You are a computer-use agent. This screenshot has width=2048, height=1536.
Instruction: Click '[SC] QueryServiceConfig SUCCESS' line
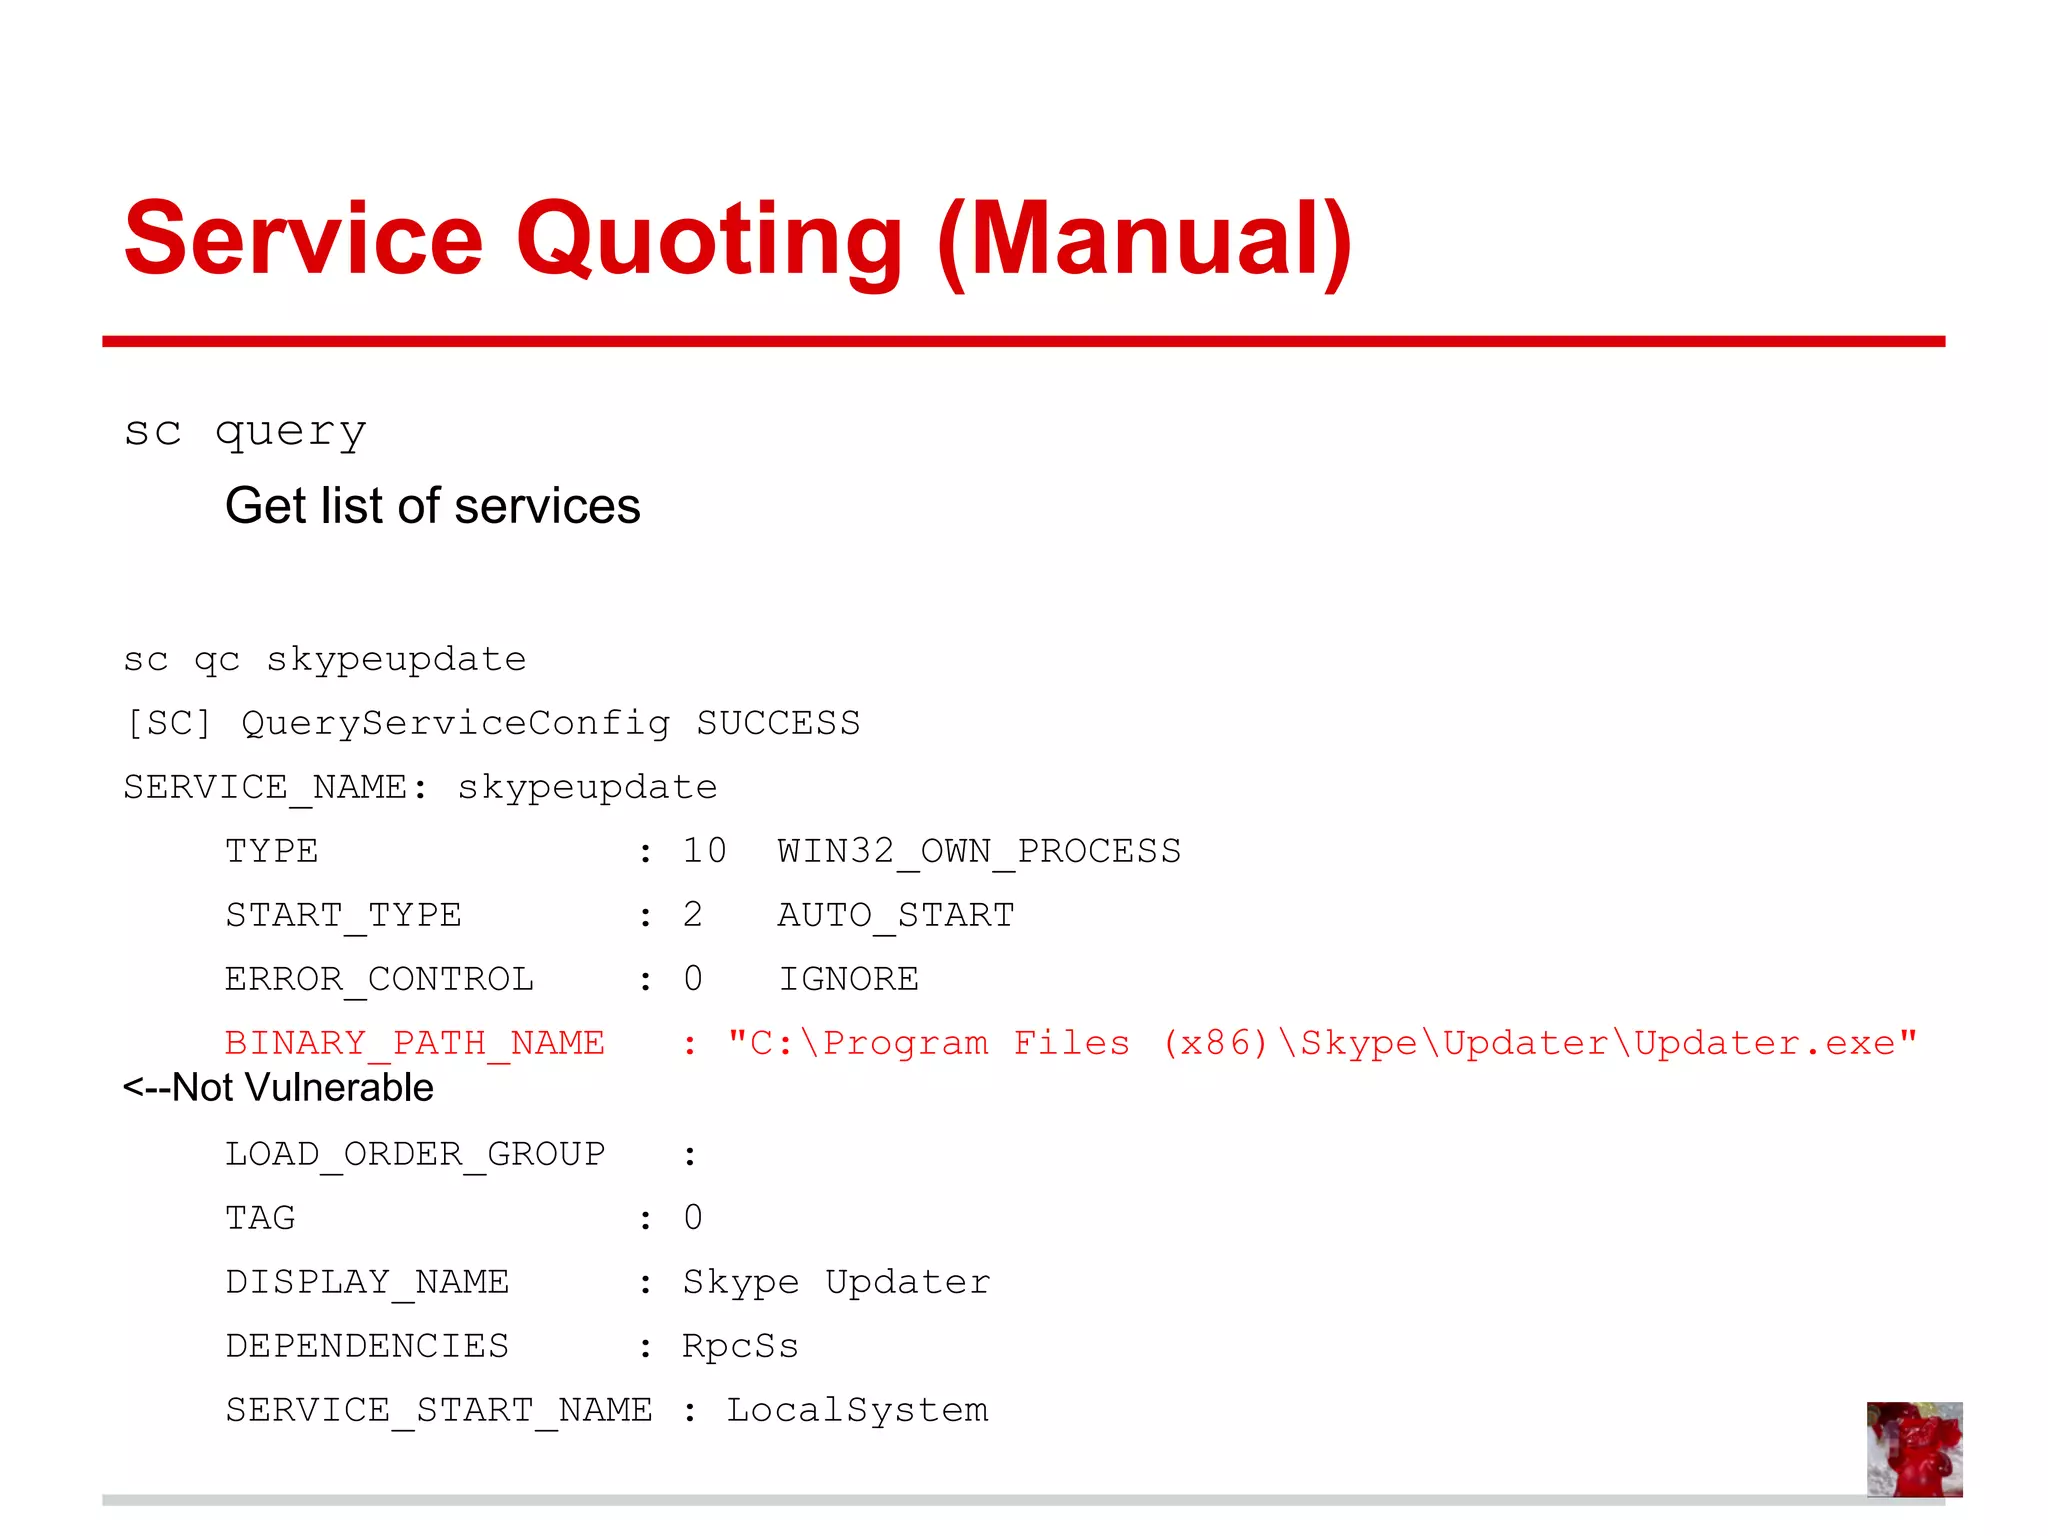[492, 723]
